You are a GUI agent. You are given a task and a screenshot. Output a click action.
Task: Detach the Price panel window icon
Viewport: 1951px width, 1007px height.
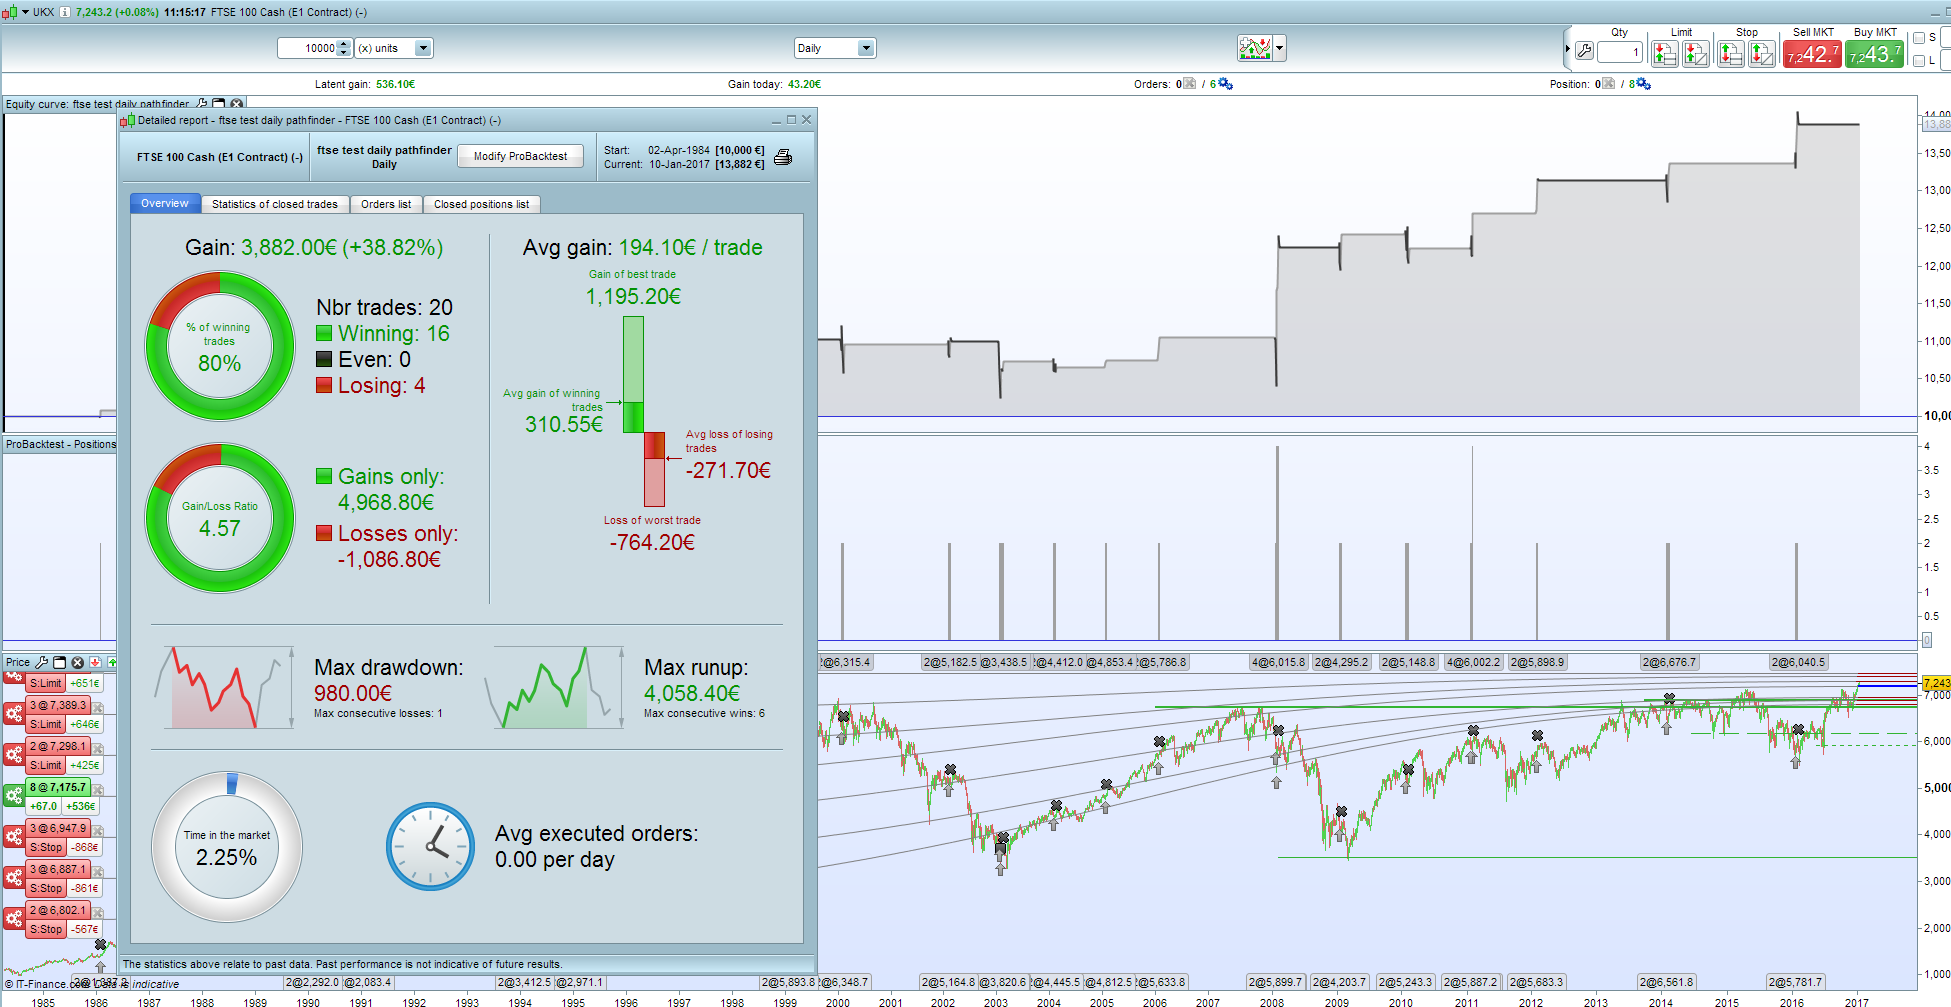click(x=60, y=662)
